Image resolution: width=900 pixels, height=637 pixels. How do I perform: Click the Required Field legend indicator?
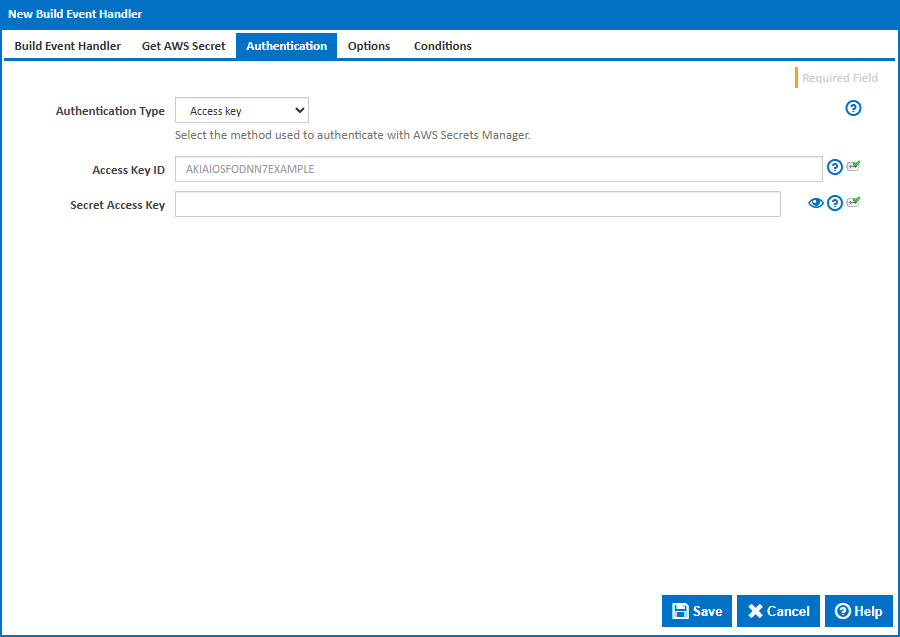point(838,78)
